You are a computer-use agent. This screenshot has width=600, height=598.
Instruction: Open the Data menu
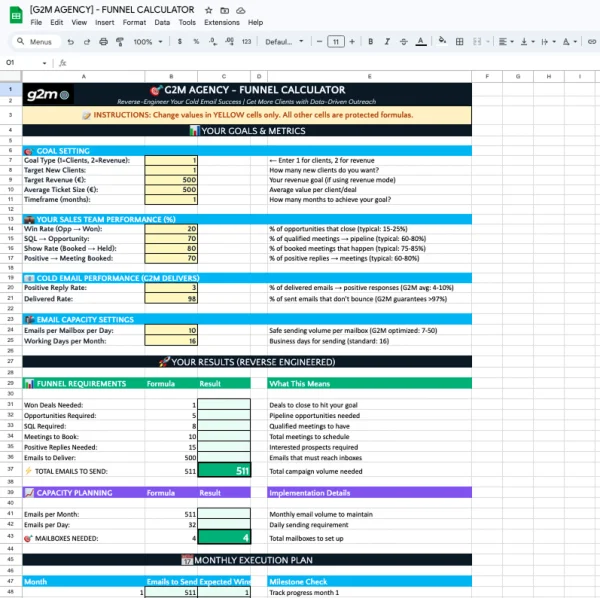160,22
